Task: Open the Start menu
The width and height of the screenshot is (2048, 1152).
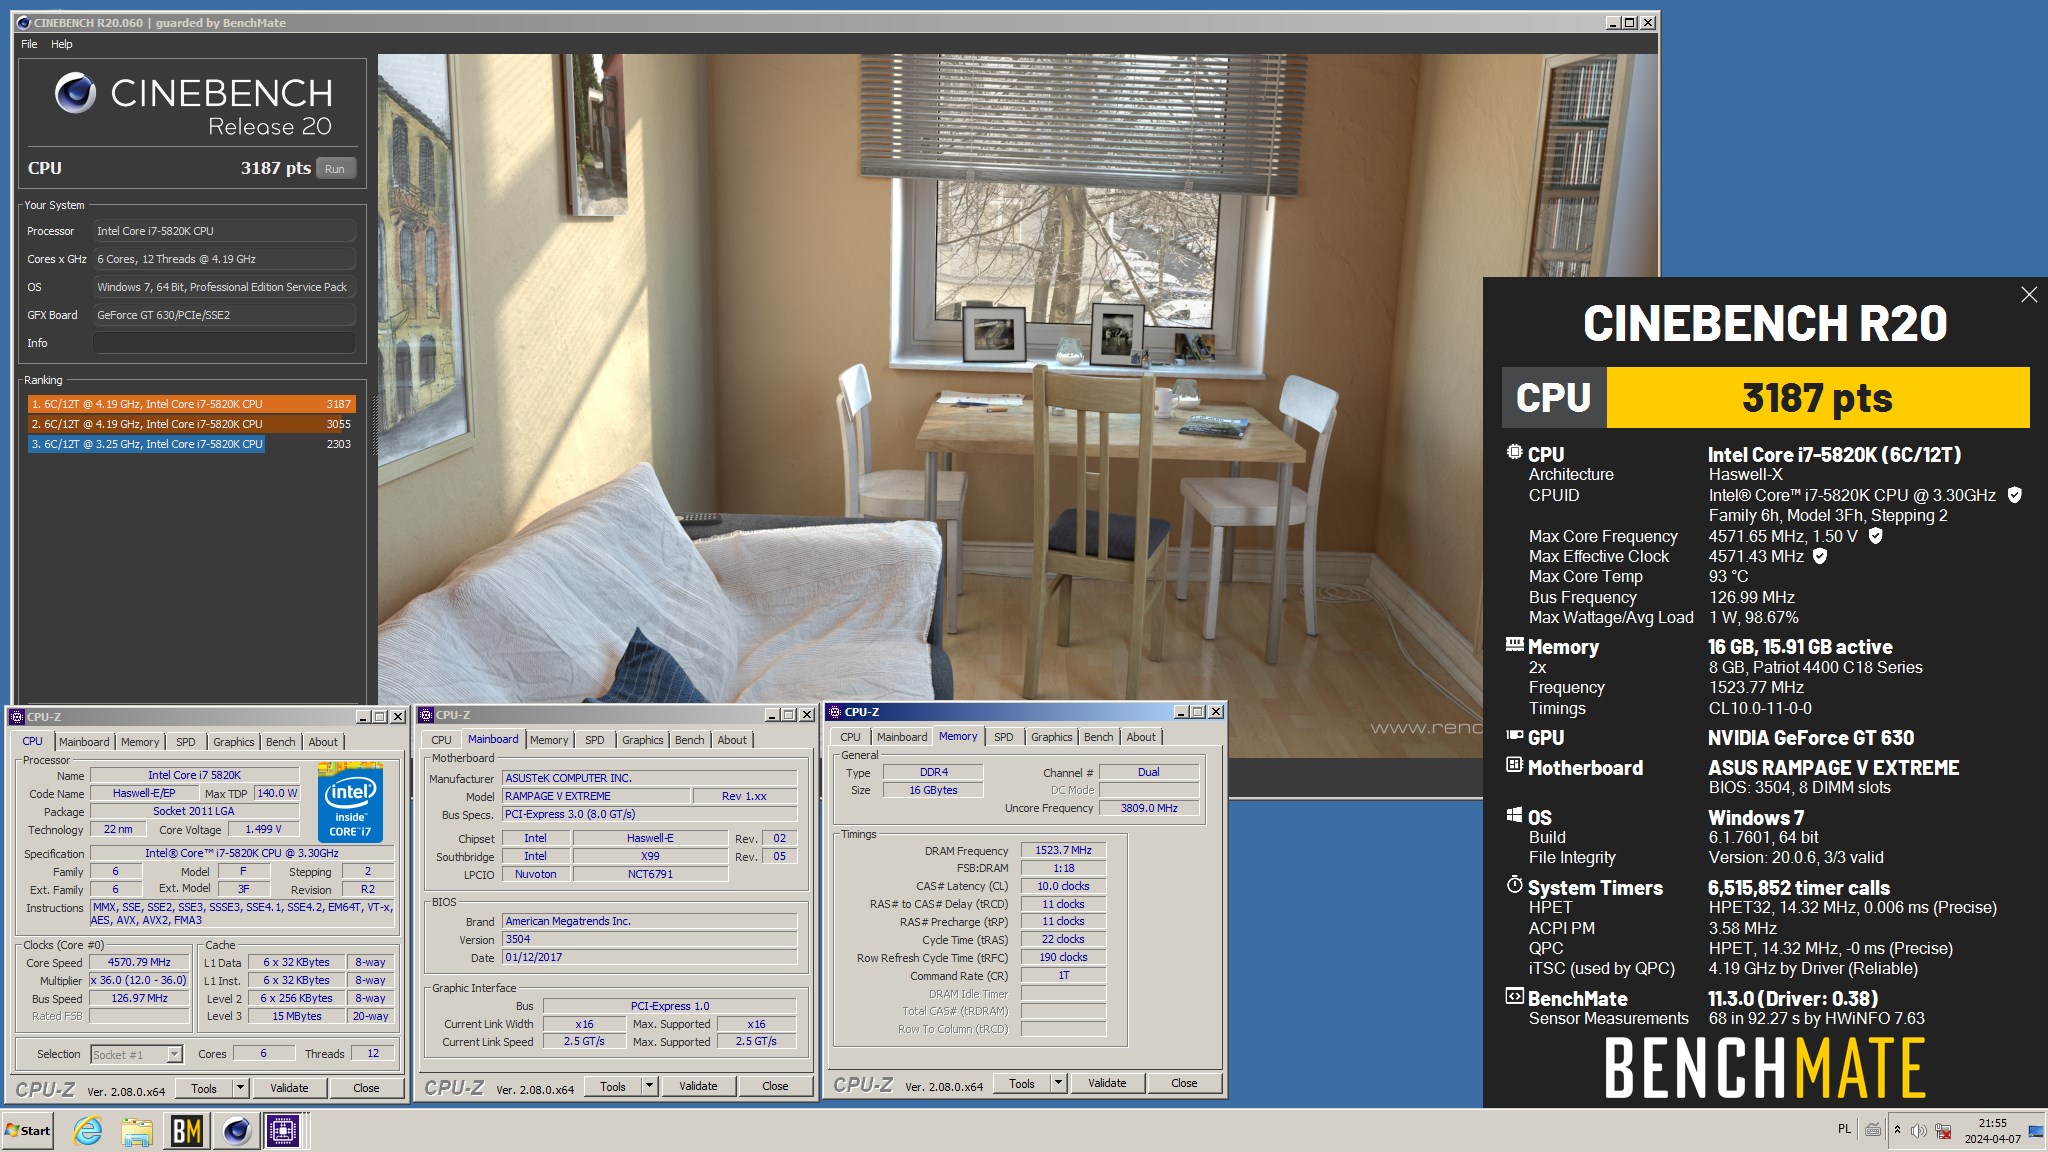Action: pyautogui.click(x=28, y=1131)
